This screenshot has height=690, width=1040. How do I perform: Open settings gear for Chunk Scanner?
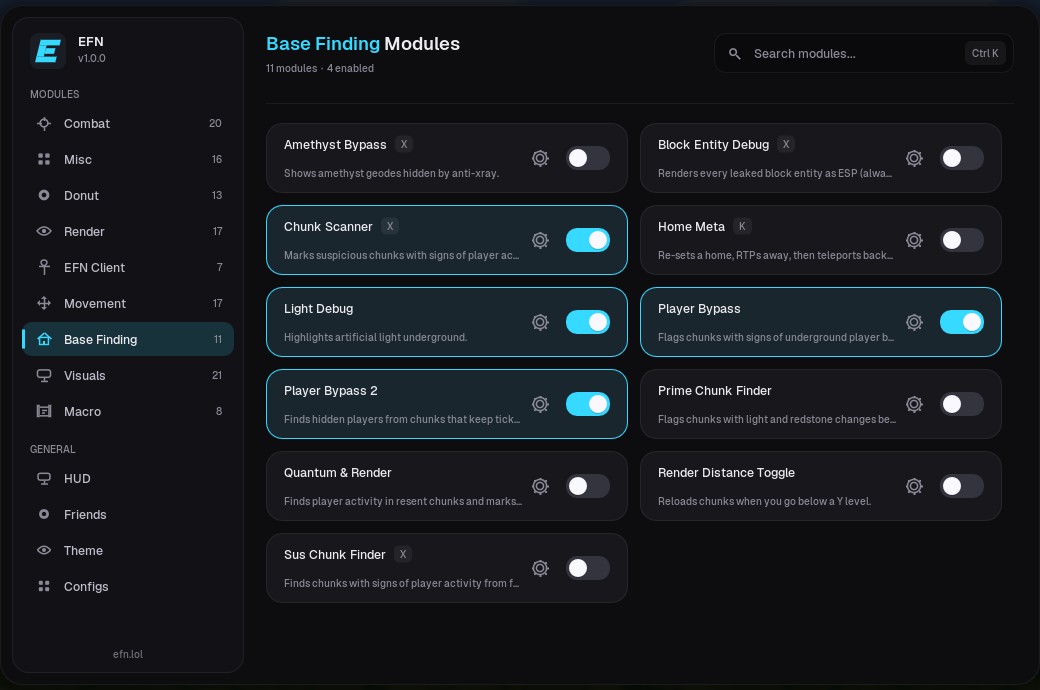click(x=541, y=240)
